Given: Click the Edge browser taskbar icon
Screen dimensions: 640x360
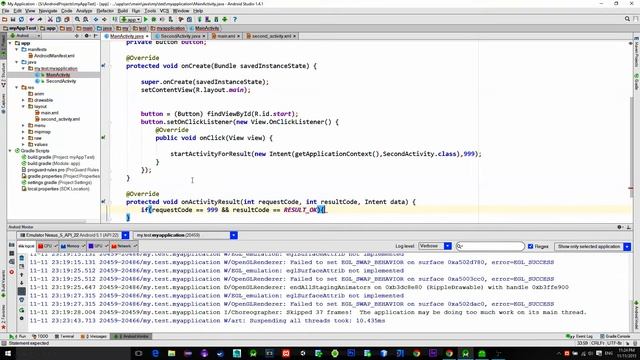Looking at the screenshot, I should [x=155, y=353].
